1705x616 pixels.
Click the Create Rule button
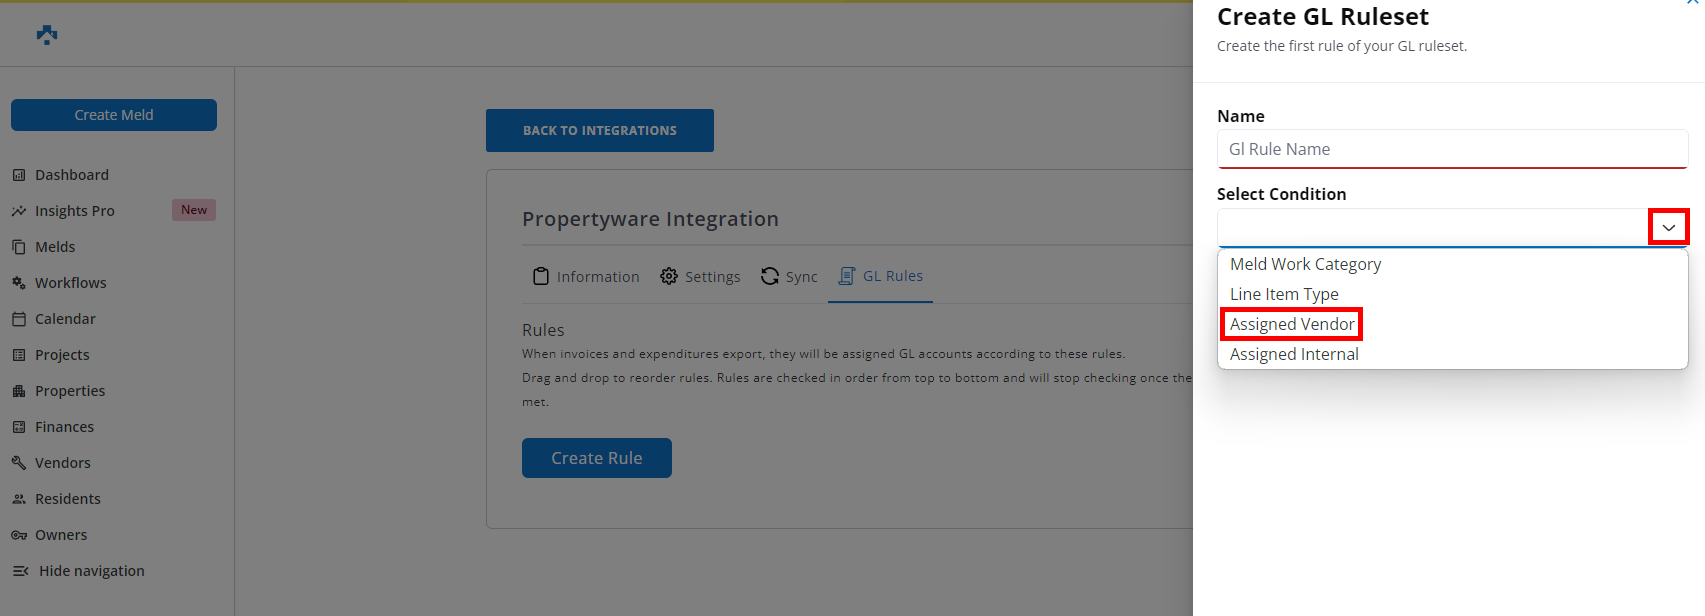tap(596, 458)
